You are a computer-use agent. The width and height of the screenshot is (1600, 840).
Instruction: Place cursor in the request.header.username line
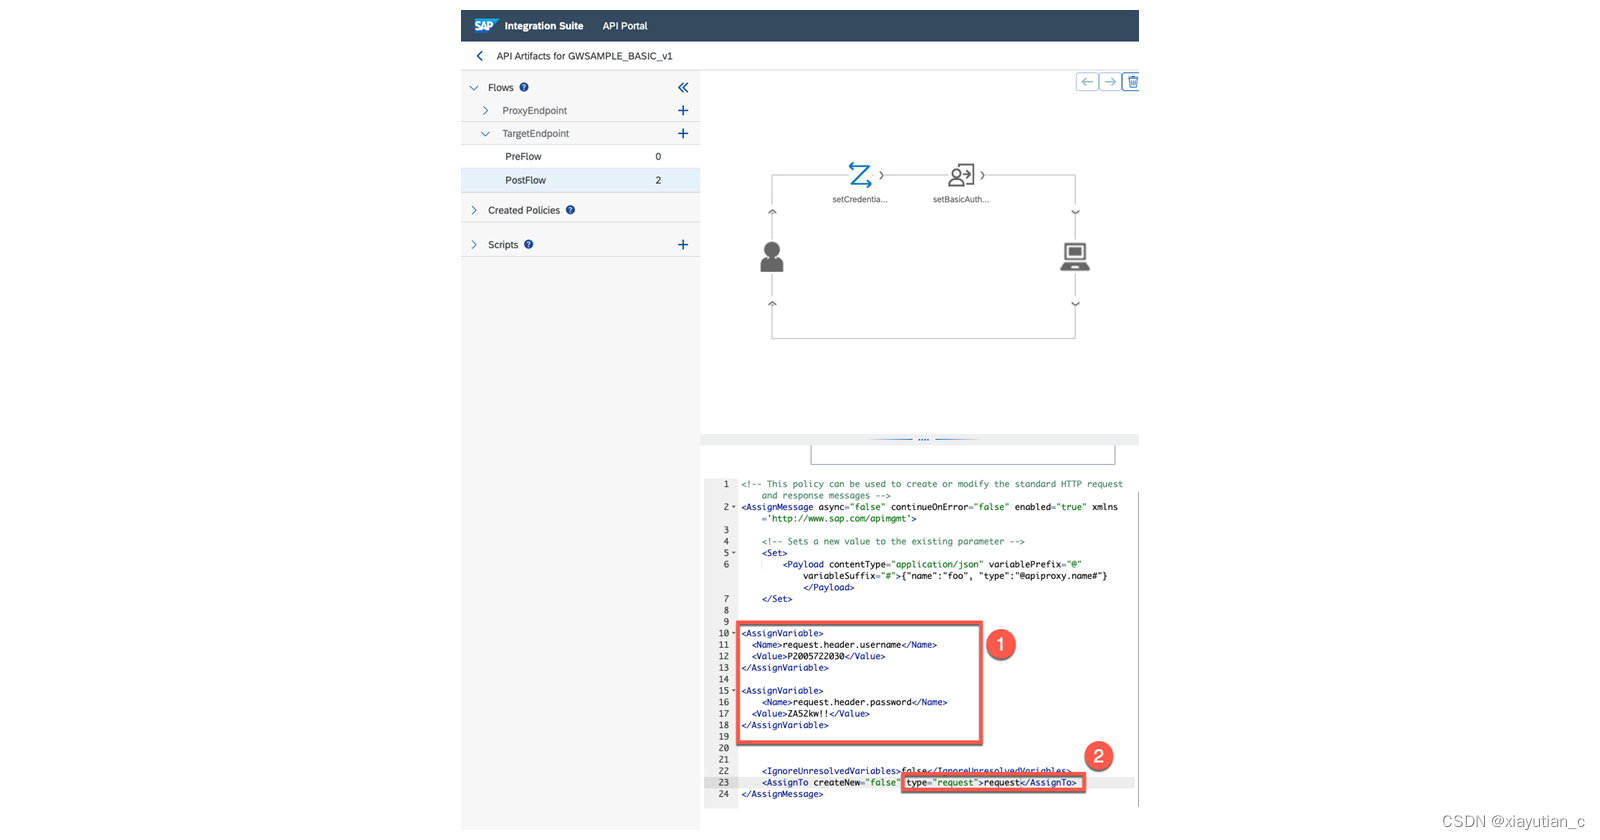pyautogui.click(x=844, y=645)
